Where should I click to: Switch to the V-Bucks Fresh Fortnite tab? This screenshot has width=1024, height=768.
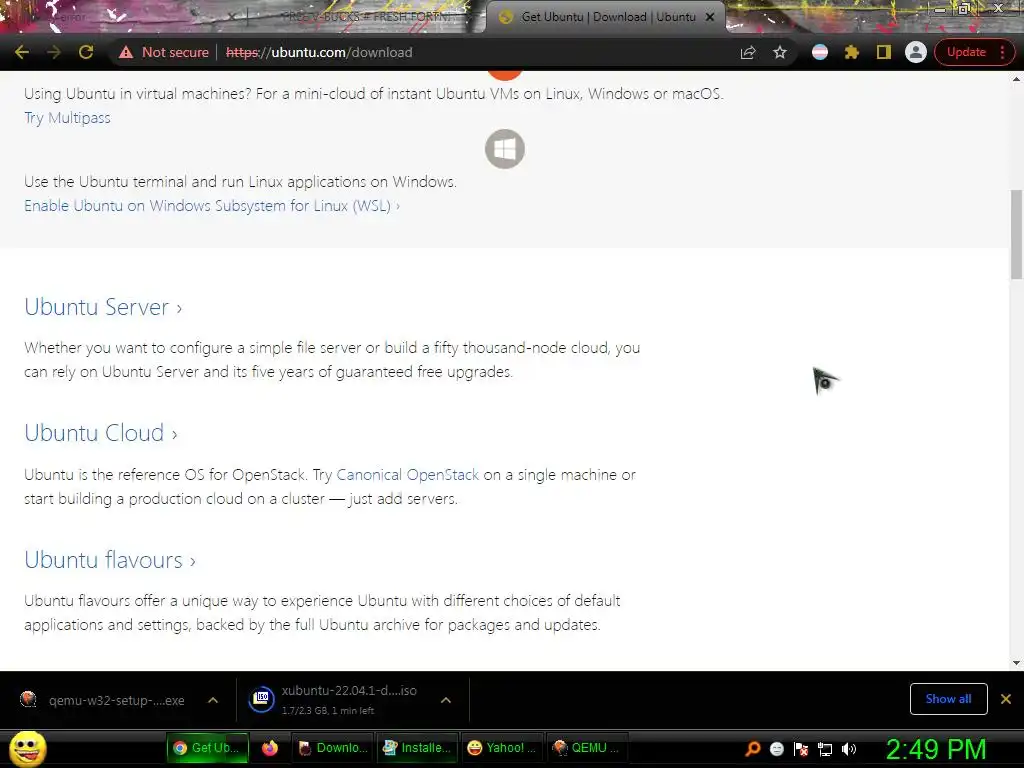pos(366,17)
